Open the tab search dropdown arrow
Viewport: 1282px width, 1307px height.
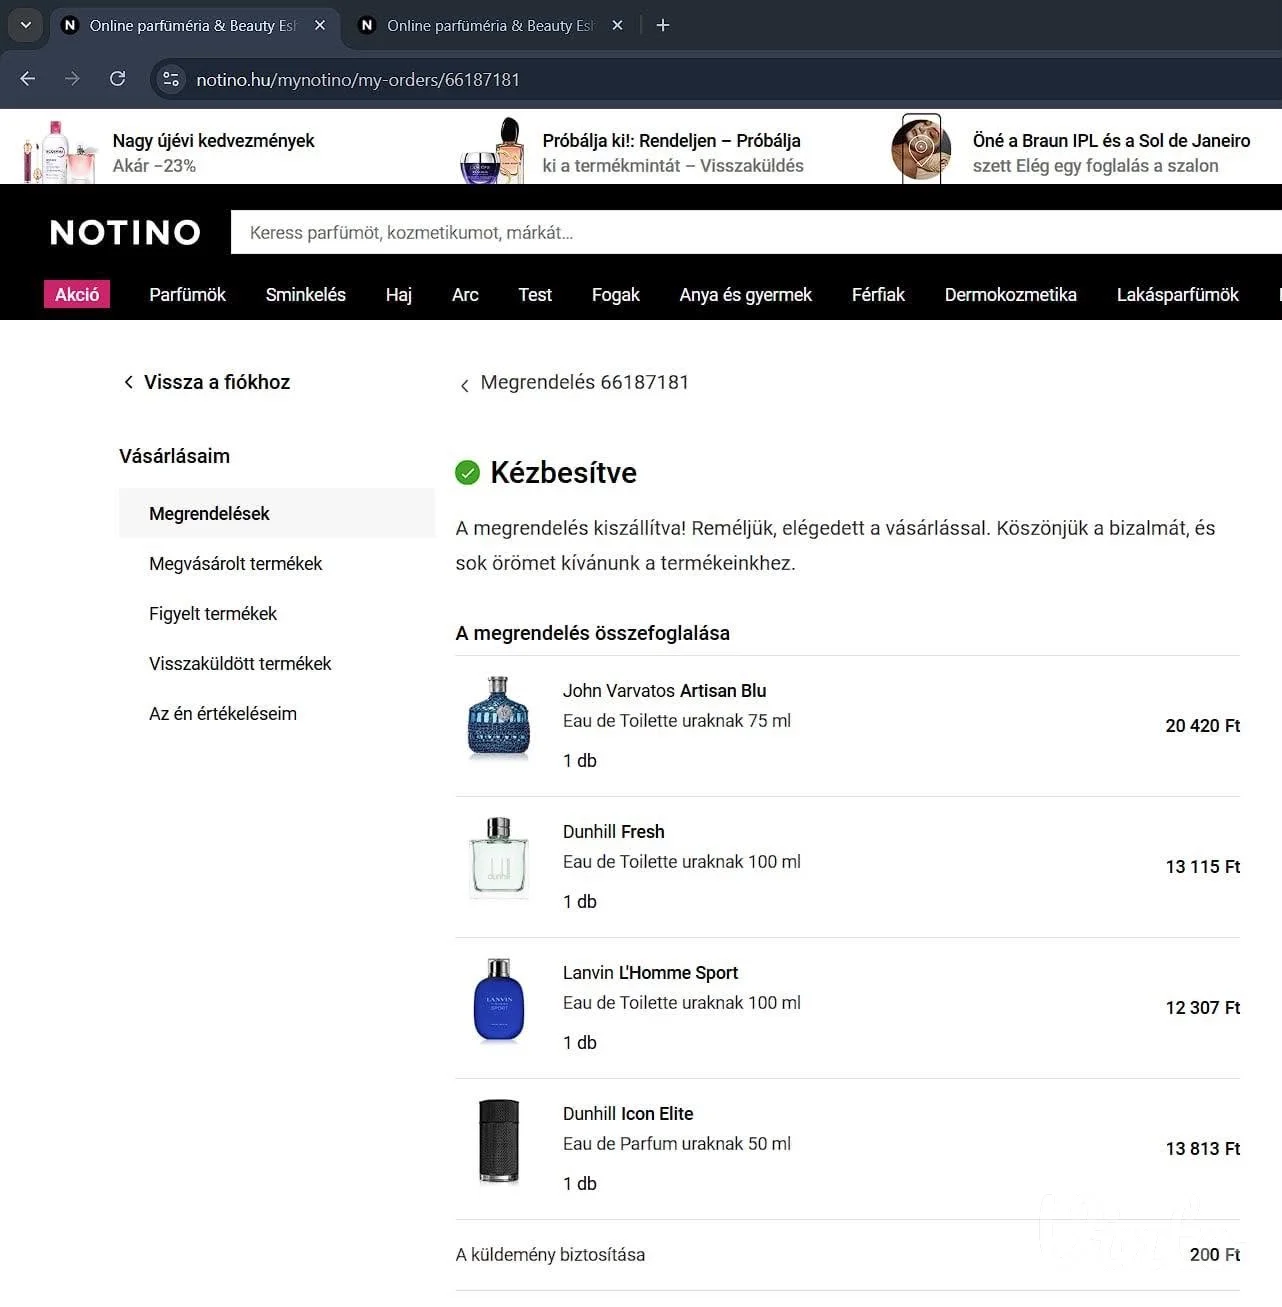pos(25,25)
